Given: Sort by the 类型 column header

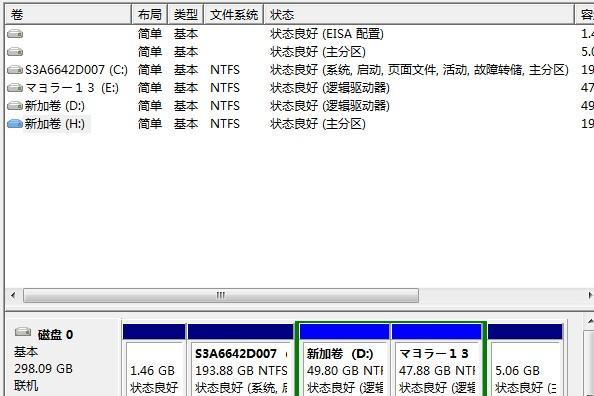Looking at the screenshot, I should [x=186, y=15].
